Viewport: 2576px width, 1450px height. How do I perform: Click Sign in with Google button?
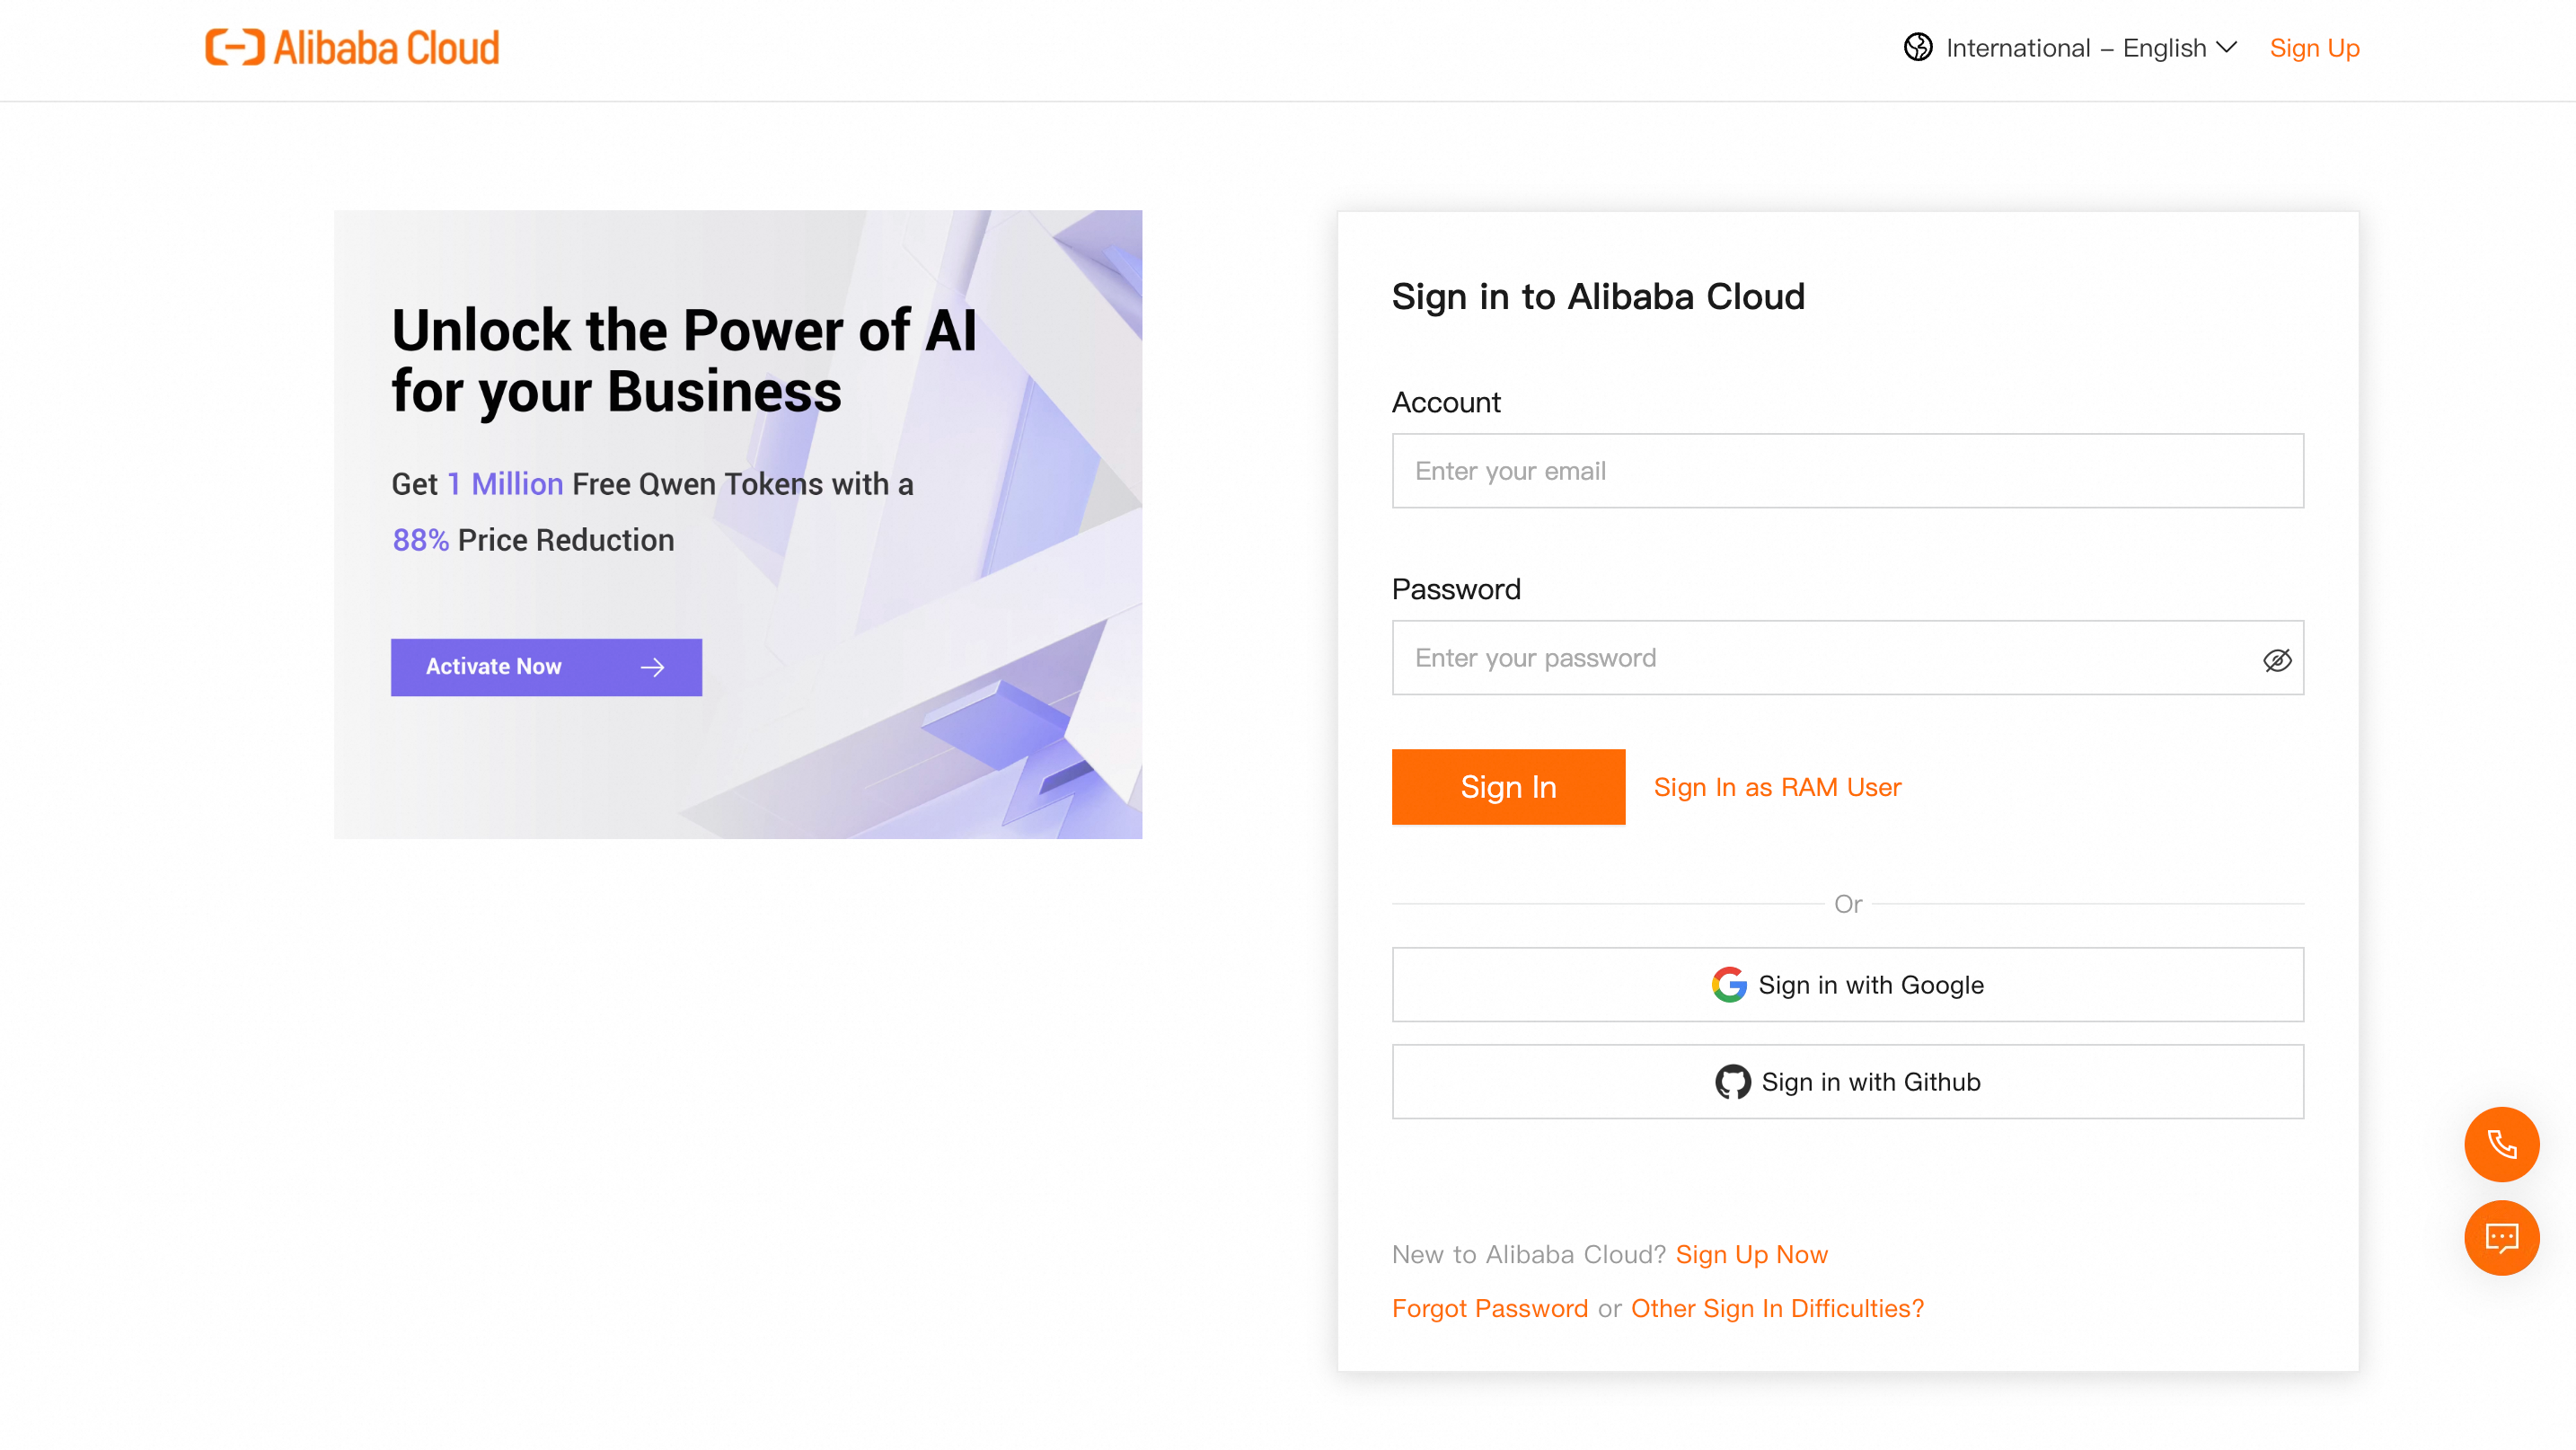(x=1847, y=985)
